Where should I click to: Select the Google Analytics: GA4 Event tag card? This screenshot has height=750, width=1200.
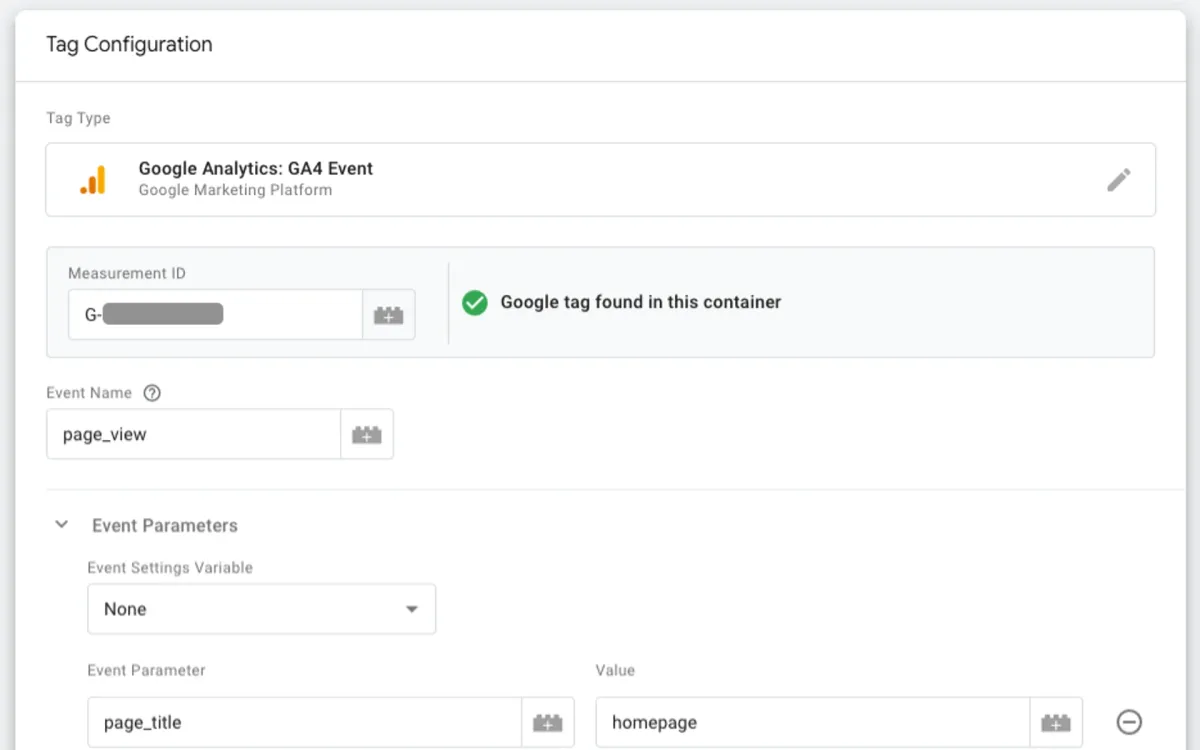click(600, 179)
